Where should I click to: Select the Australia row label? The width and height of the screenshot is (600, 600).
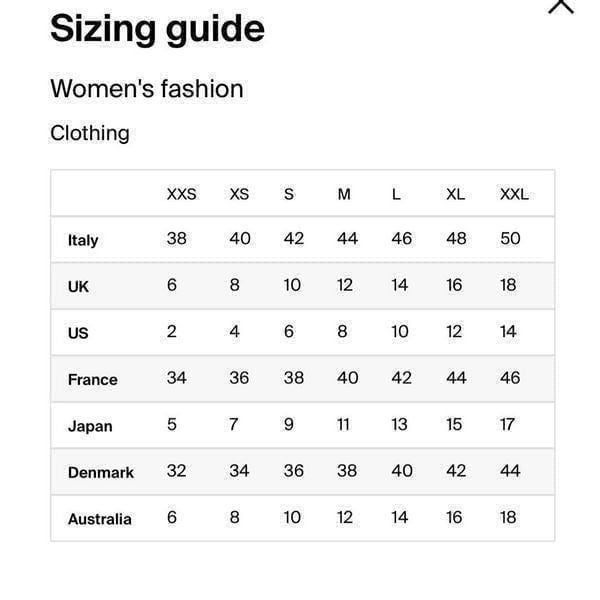pyautogui.click(x=99, y=519)
